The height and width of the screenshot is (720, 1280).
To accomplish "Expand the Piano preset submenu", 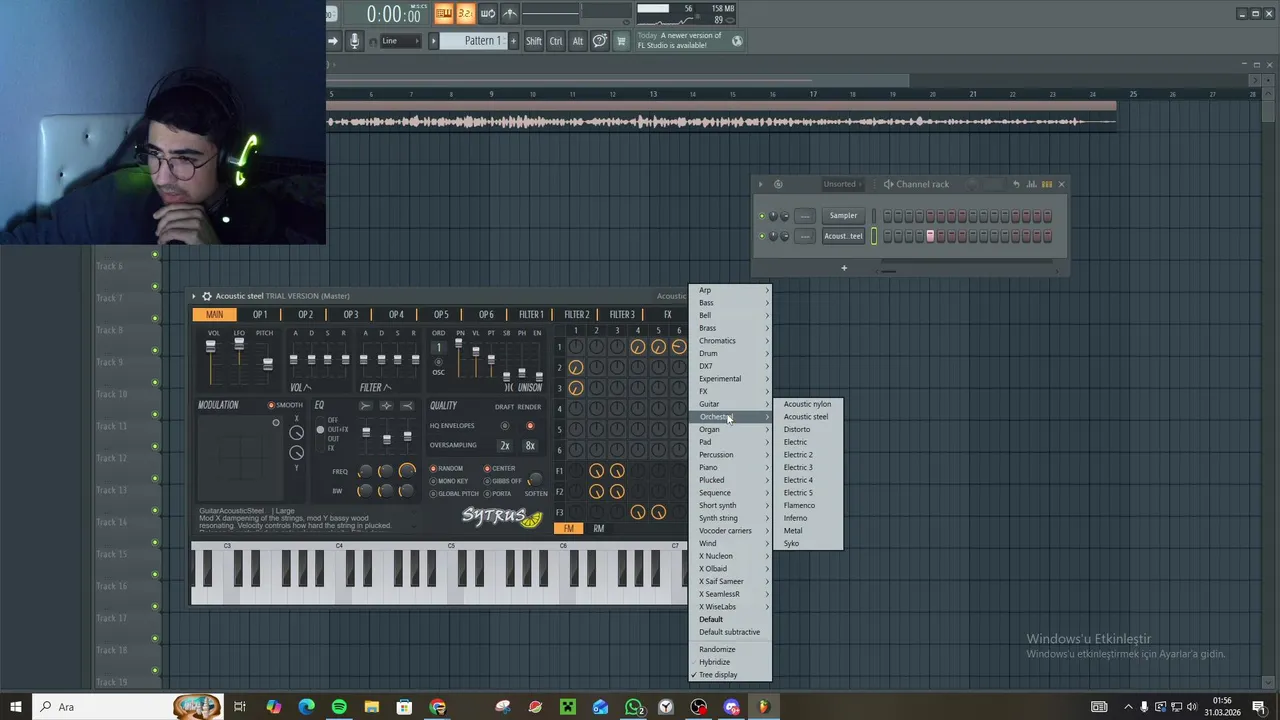I will pyautogui.click(x=731, y=467).
